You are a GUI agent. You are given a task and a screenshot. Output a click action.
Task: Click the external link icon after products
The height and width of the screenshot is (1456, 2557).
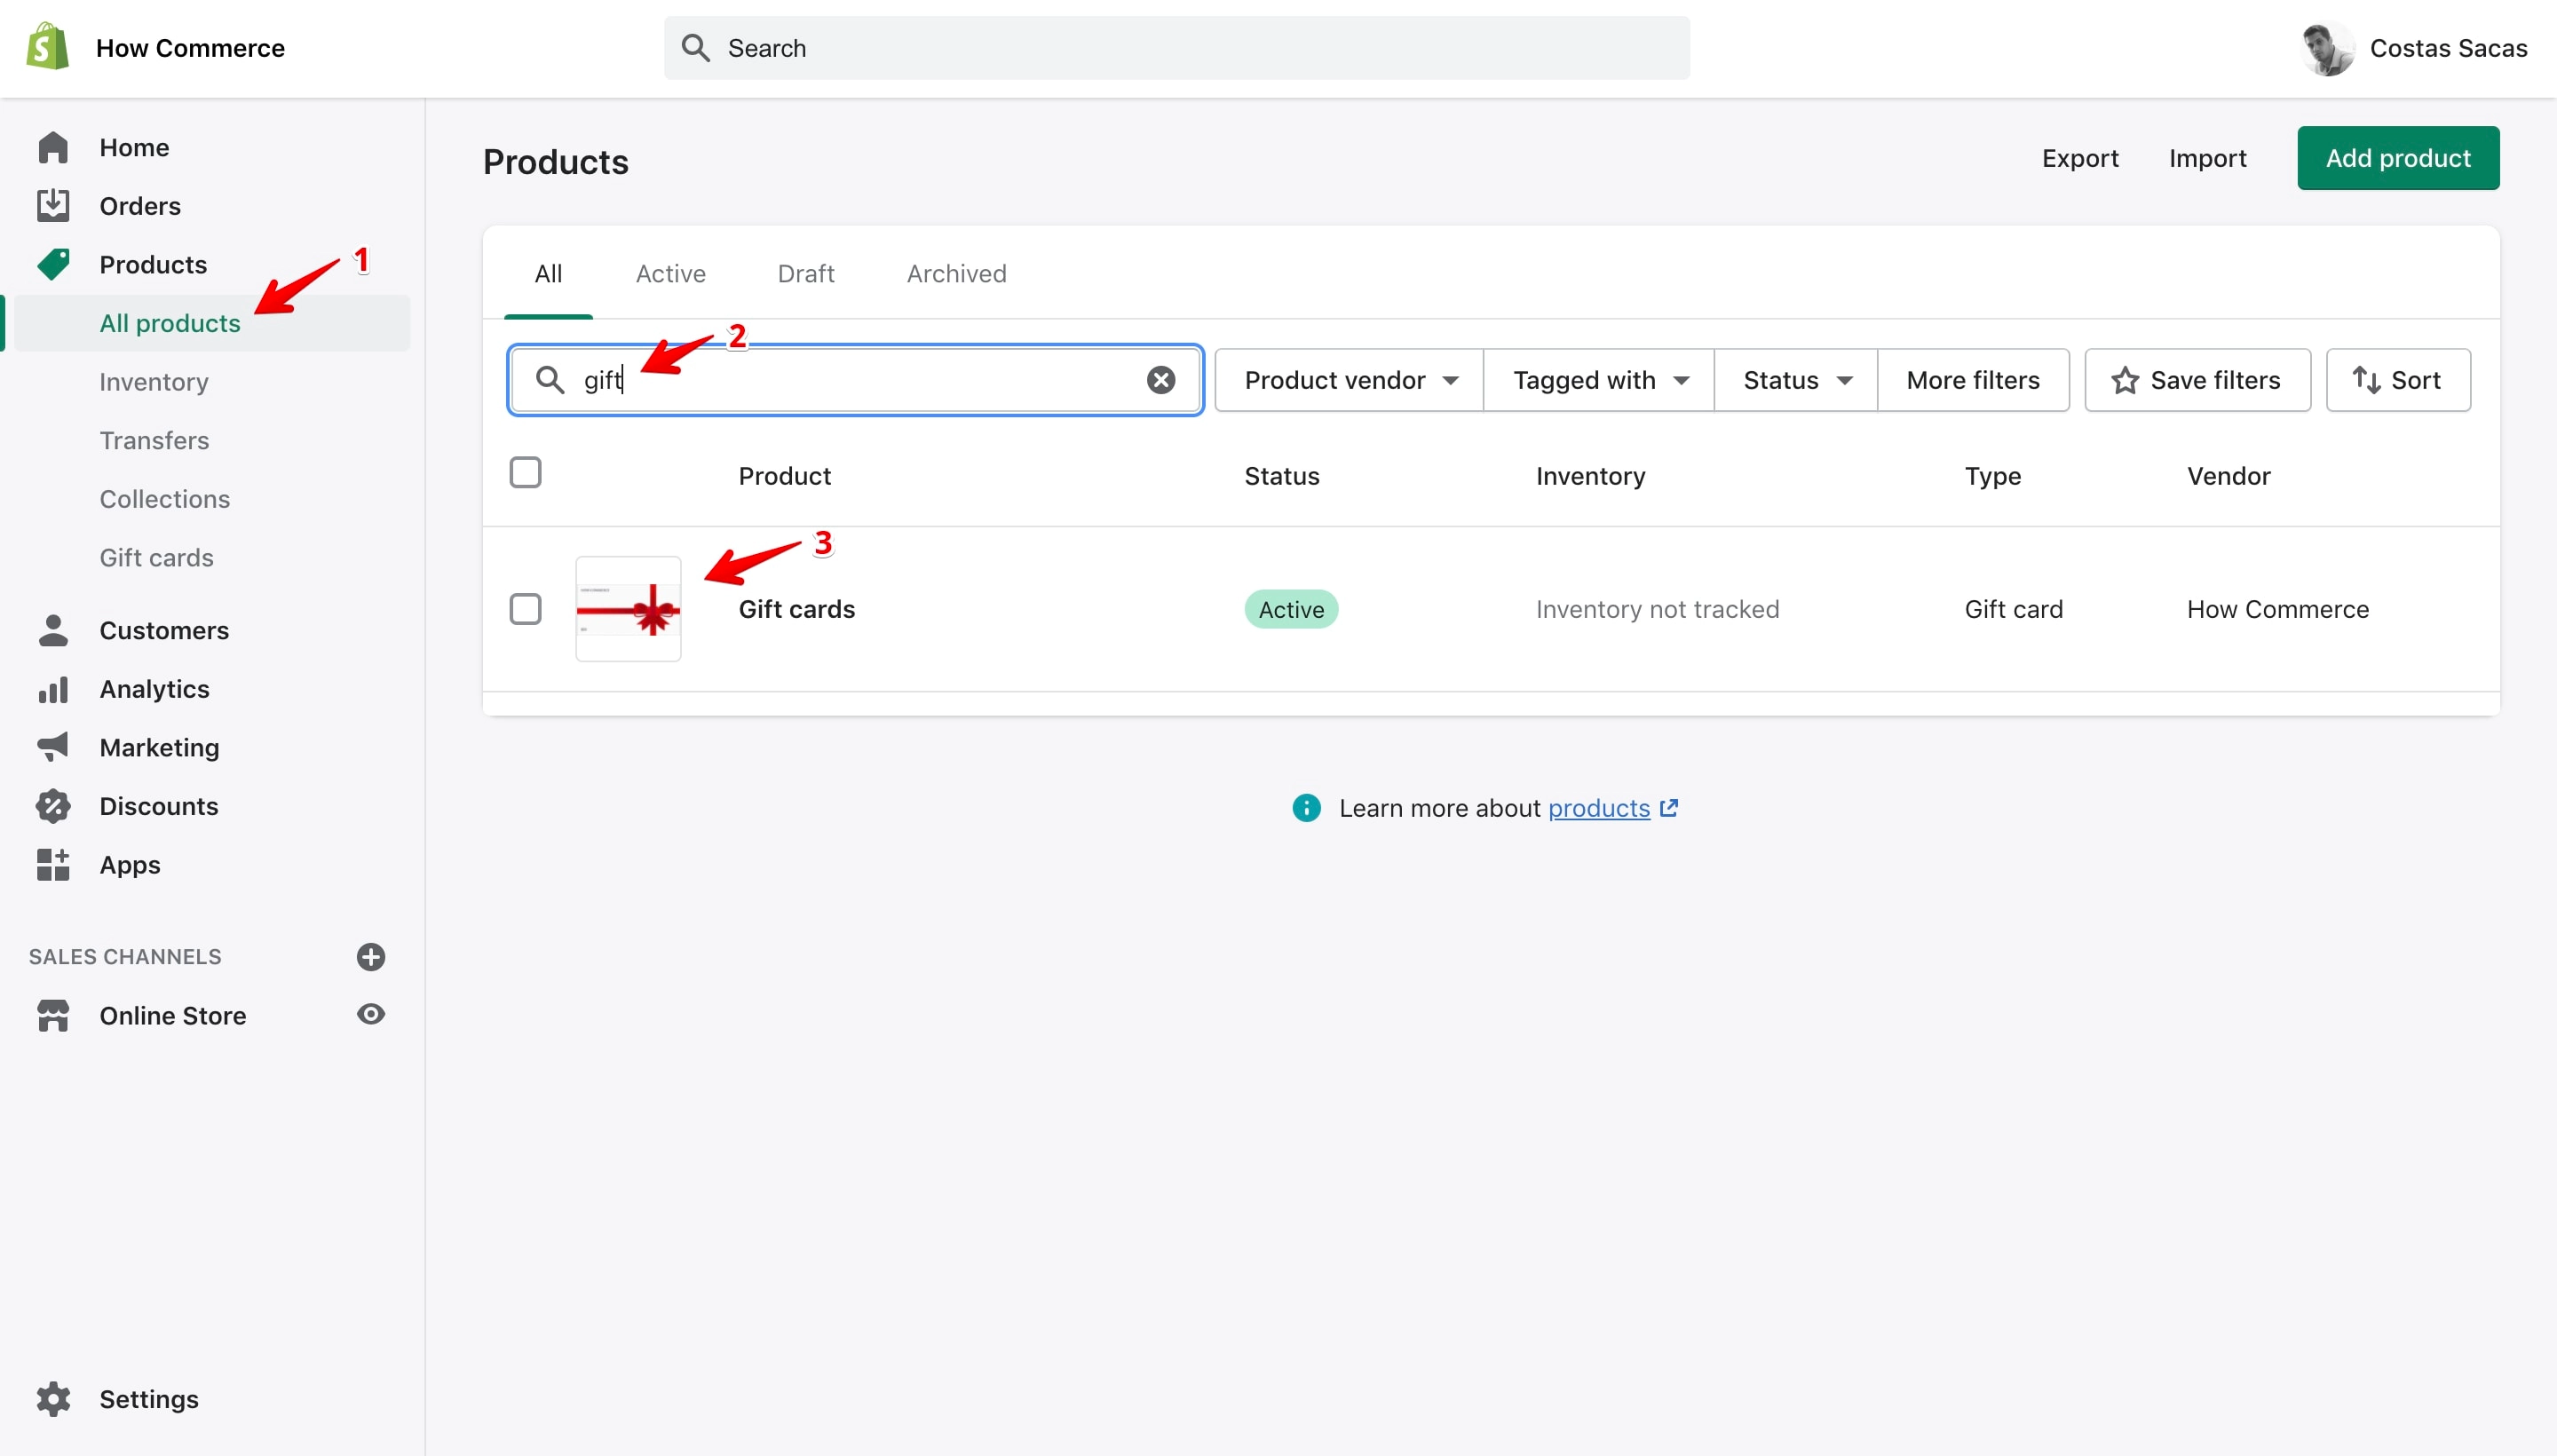point(1669,807)
